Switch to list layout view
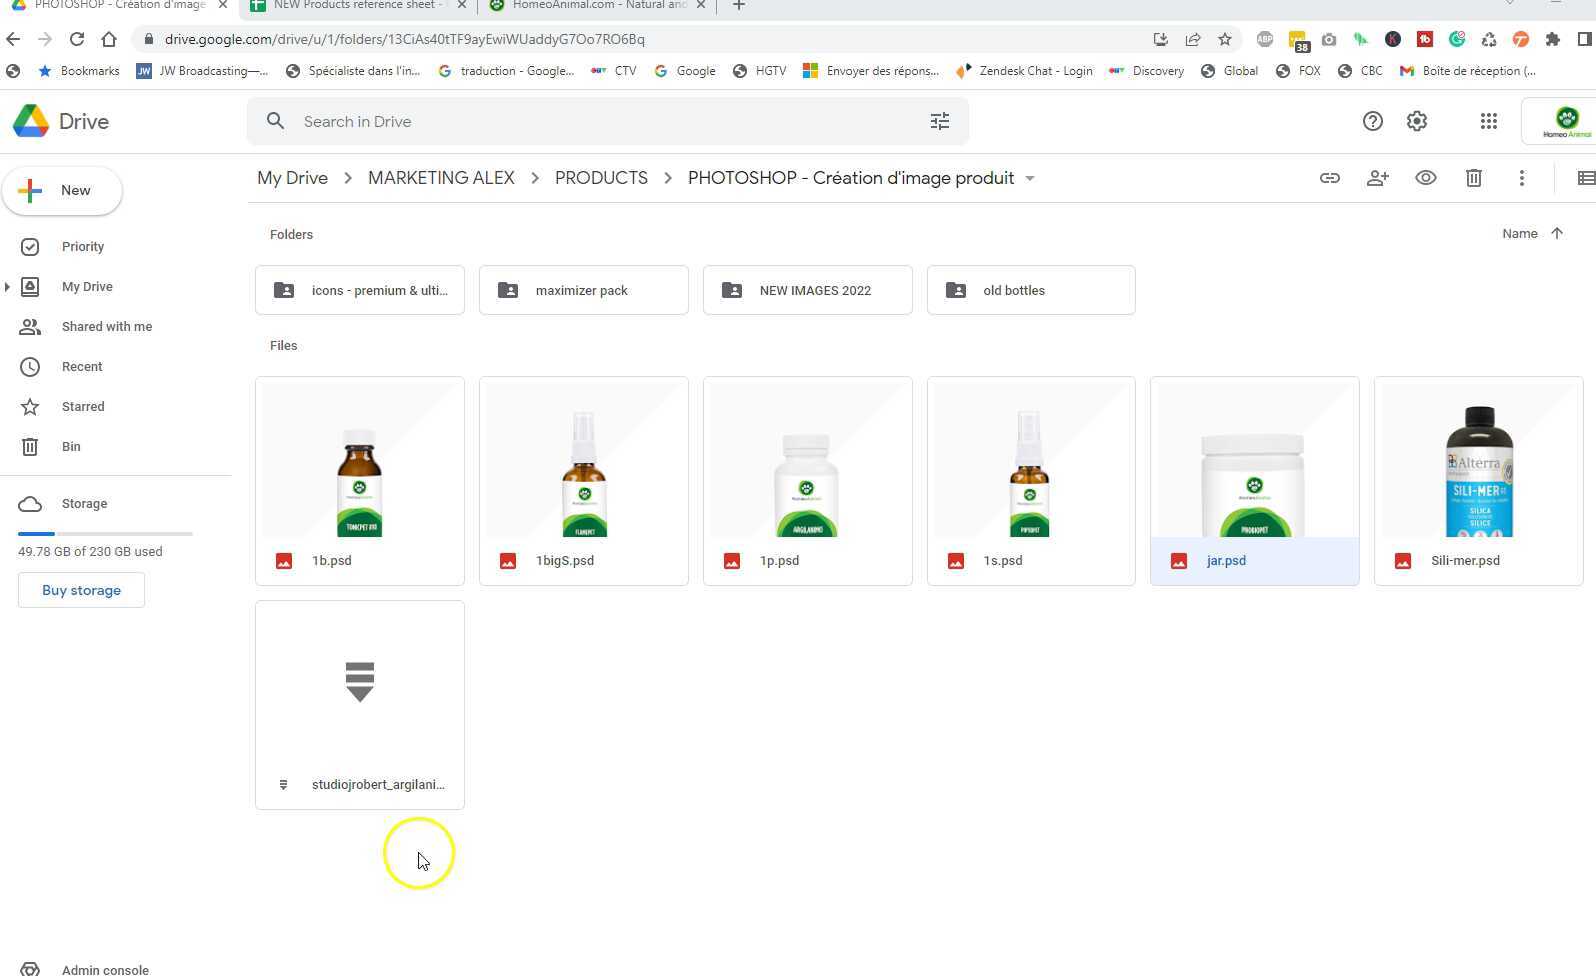The width and height of the screenshot is (1596, 976). coord(1585,178)
